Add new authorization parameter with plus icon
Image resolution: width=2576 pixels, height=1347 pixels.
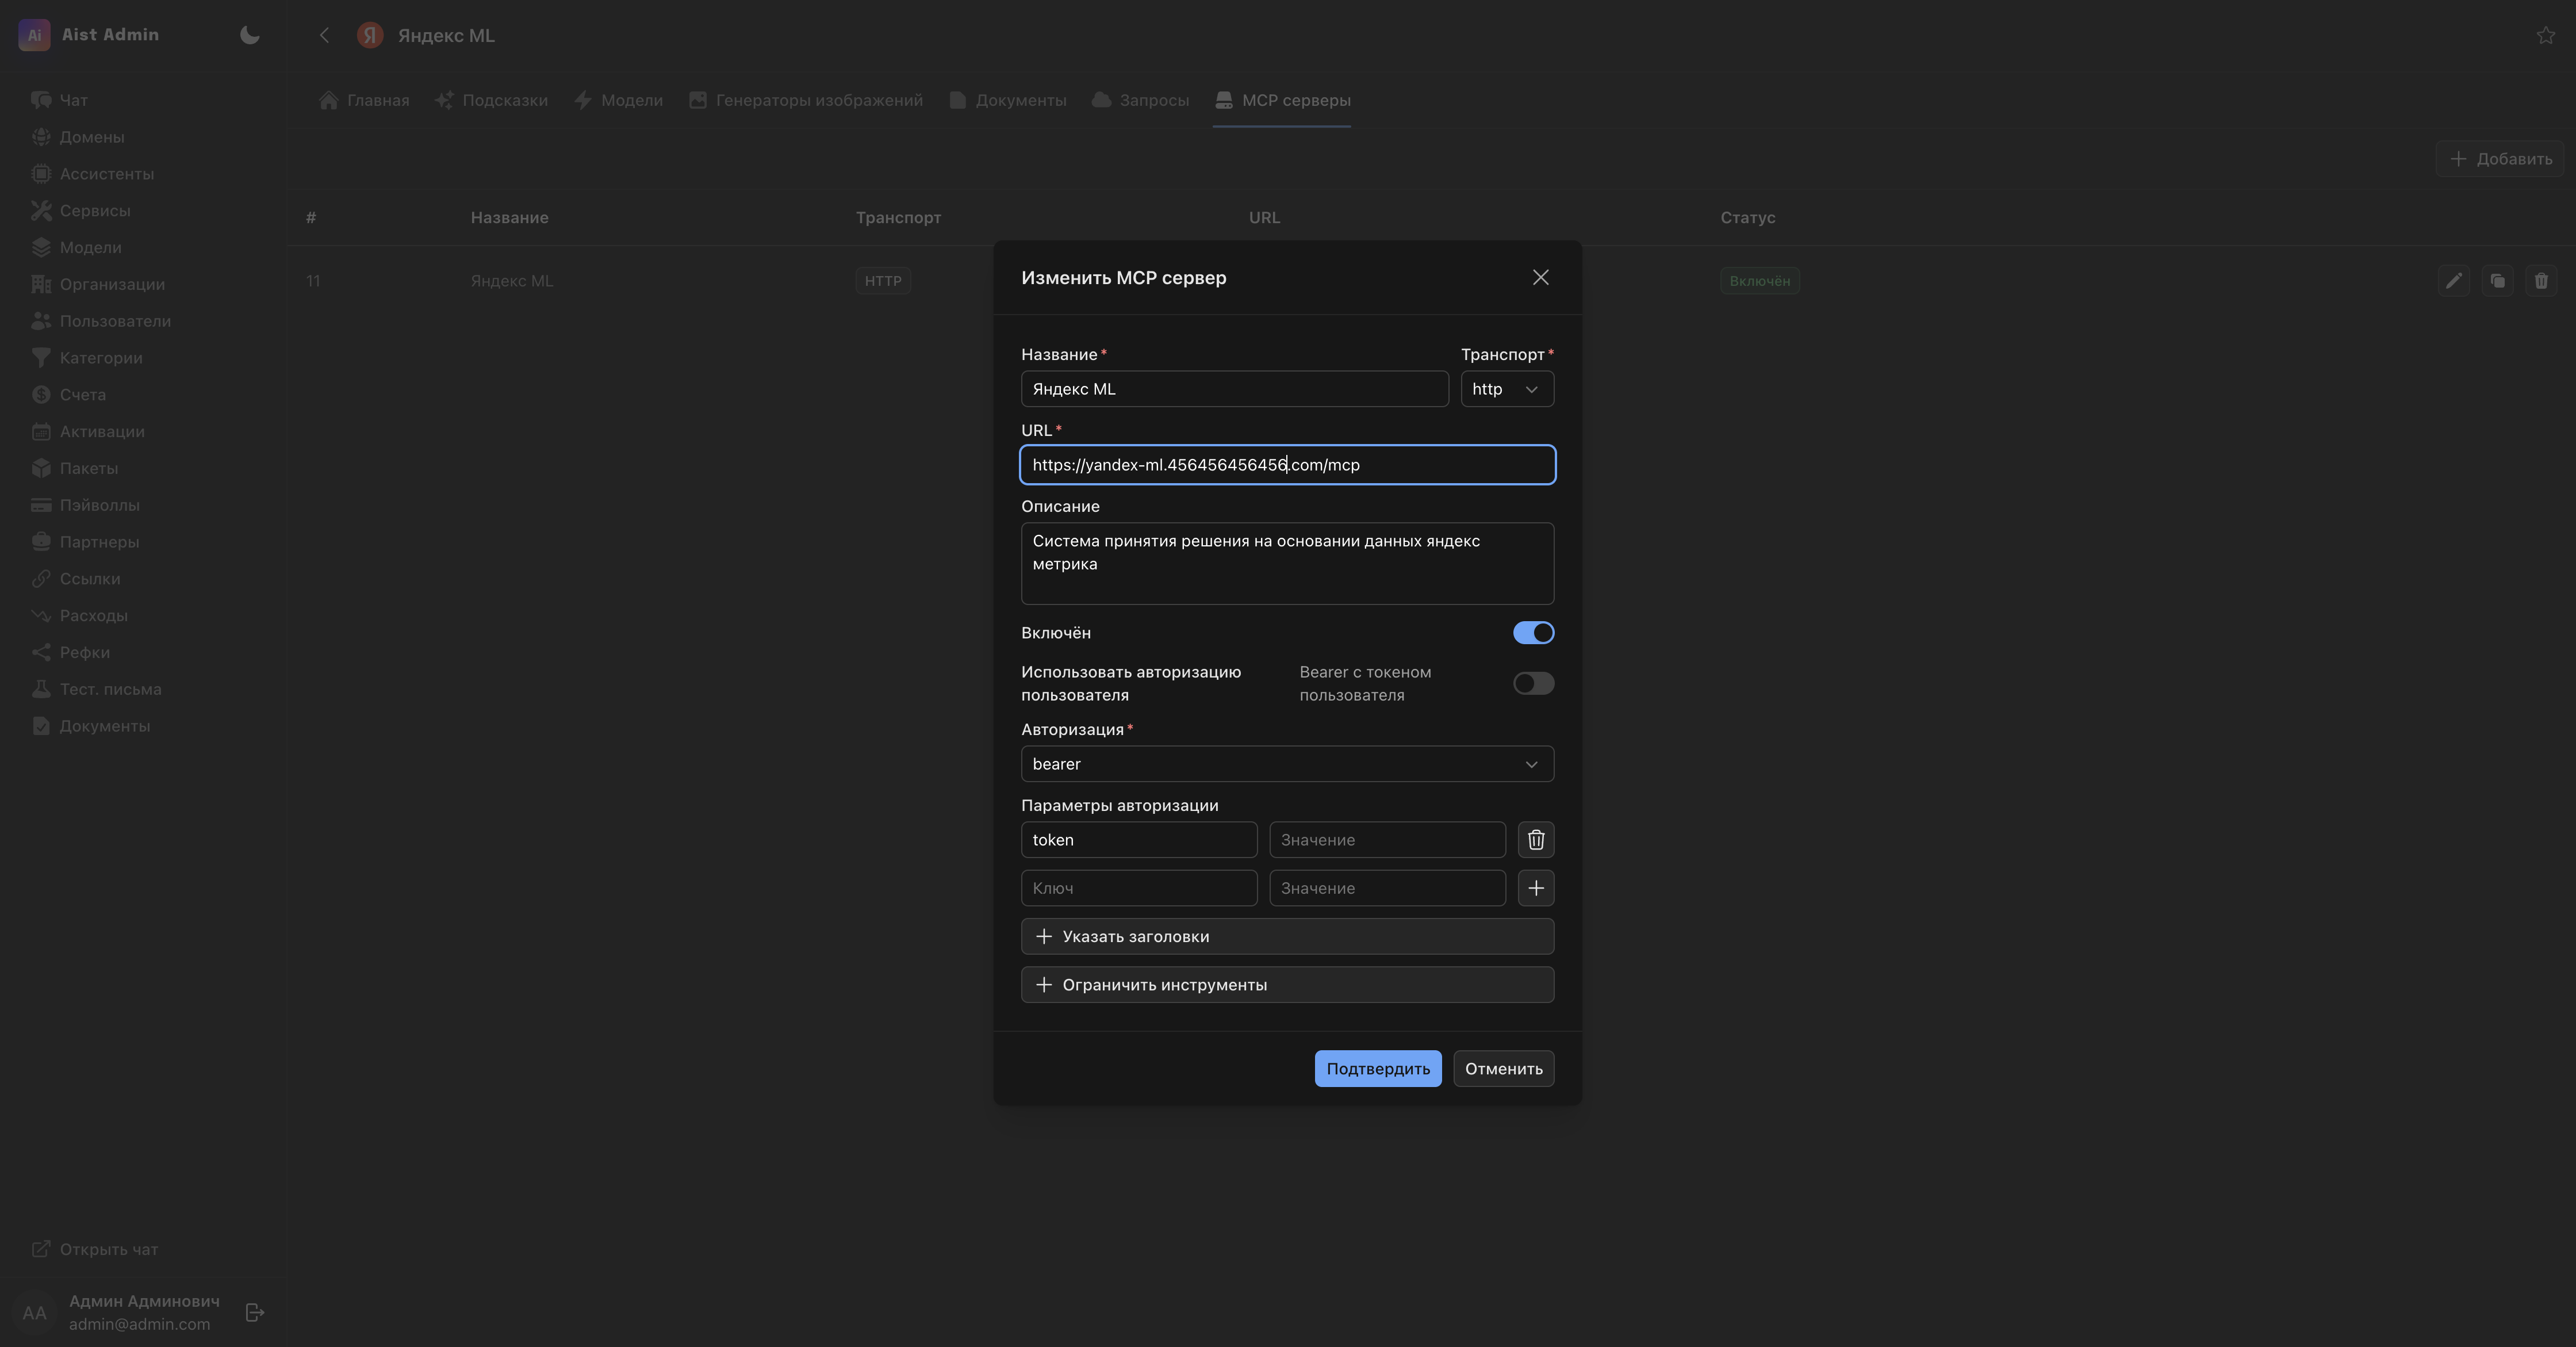pyautogui.click(x=1536, y=888)
